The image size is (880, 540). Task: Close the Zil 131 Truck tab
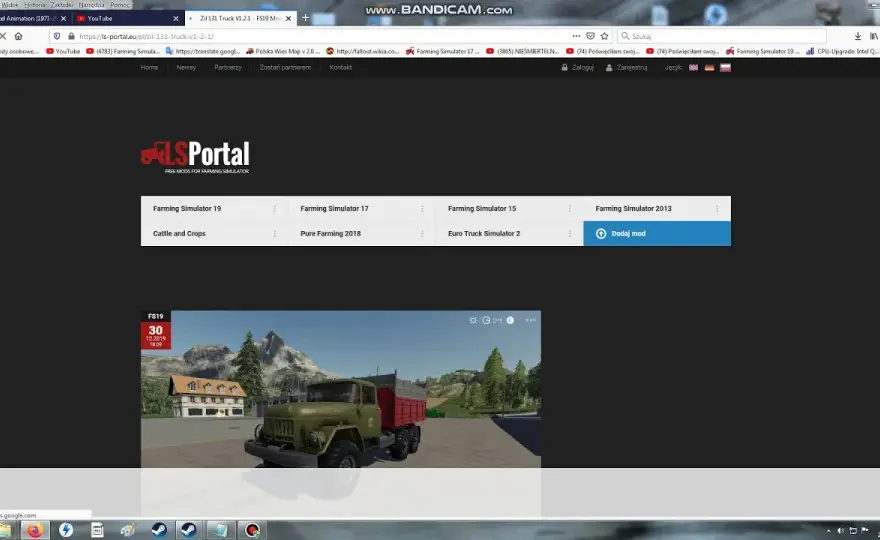[x=288, y=19]
